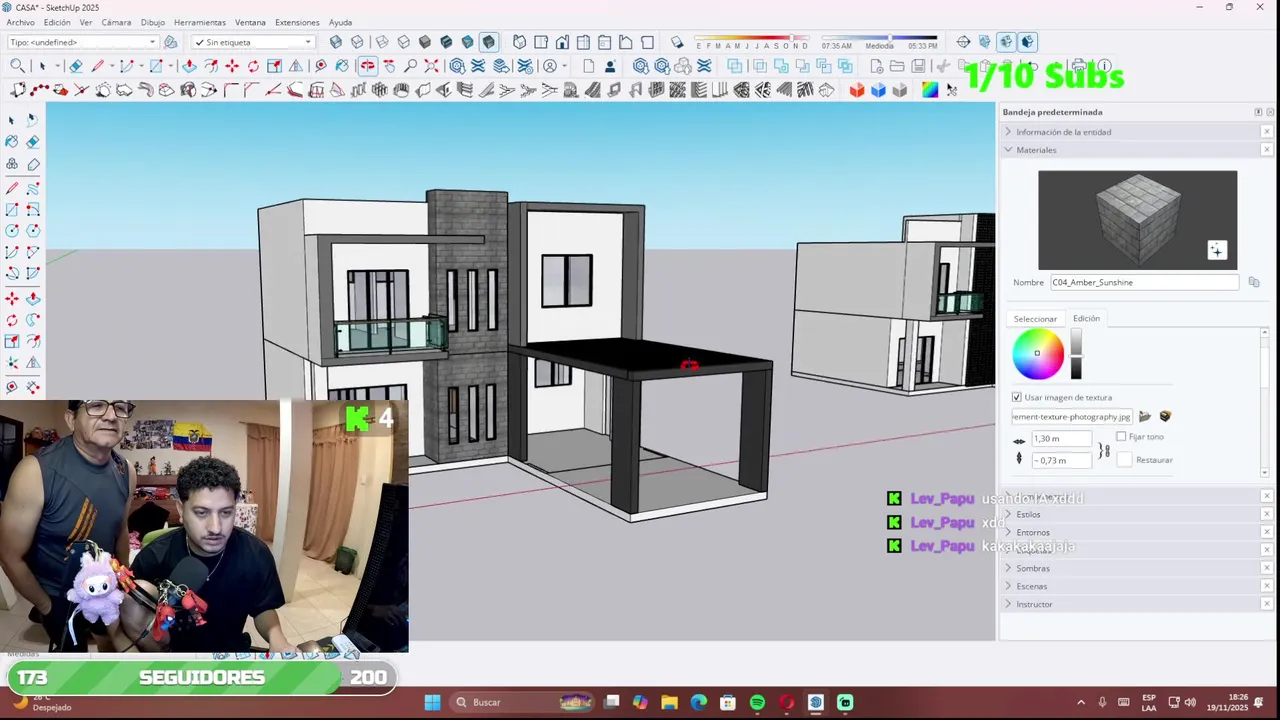Pick a hue on the color wheel
The width and height of the screenshot is (1280, 720).
[1037, 354]
